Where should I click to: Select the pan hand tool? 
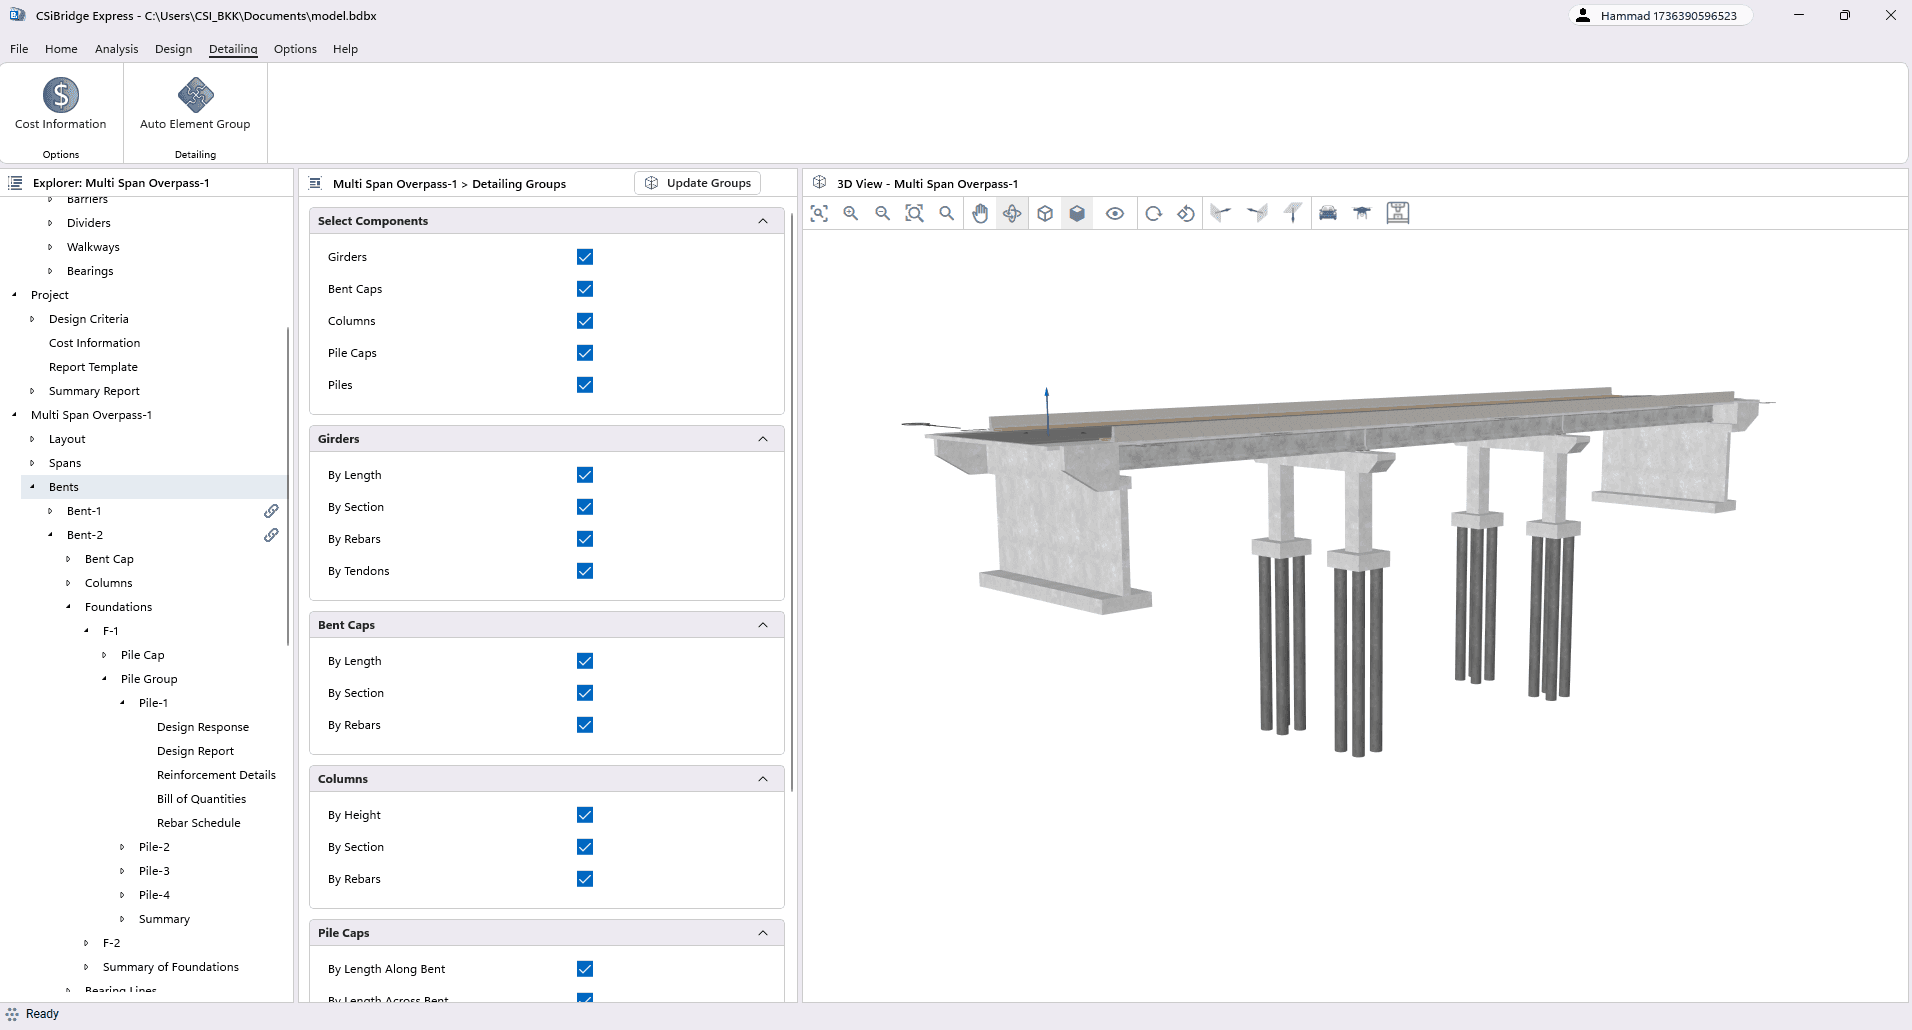[x=980, y=213]
